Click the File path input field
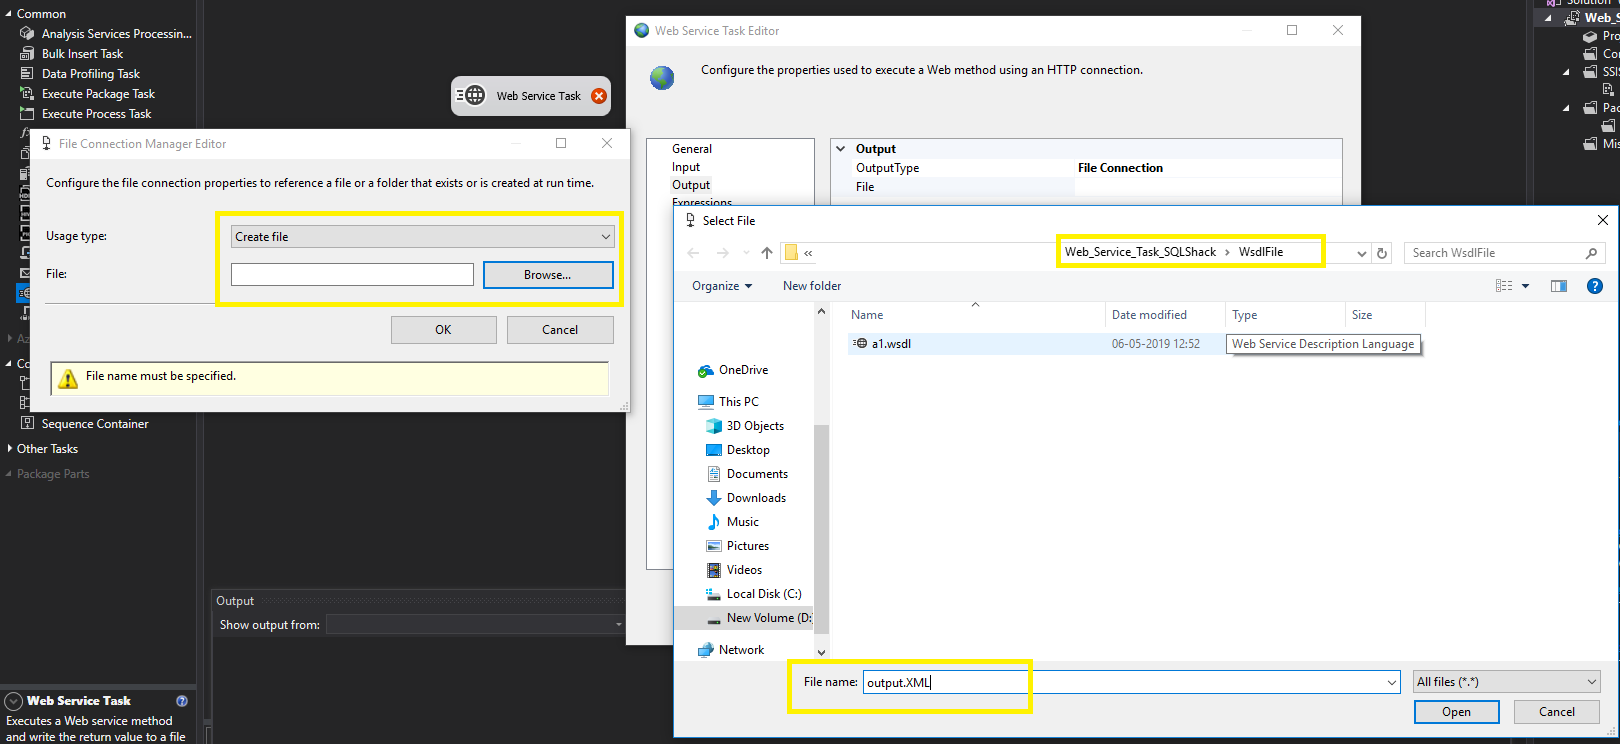Viewport: 1620px width, 744px height. (352, 275)
